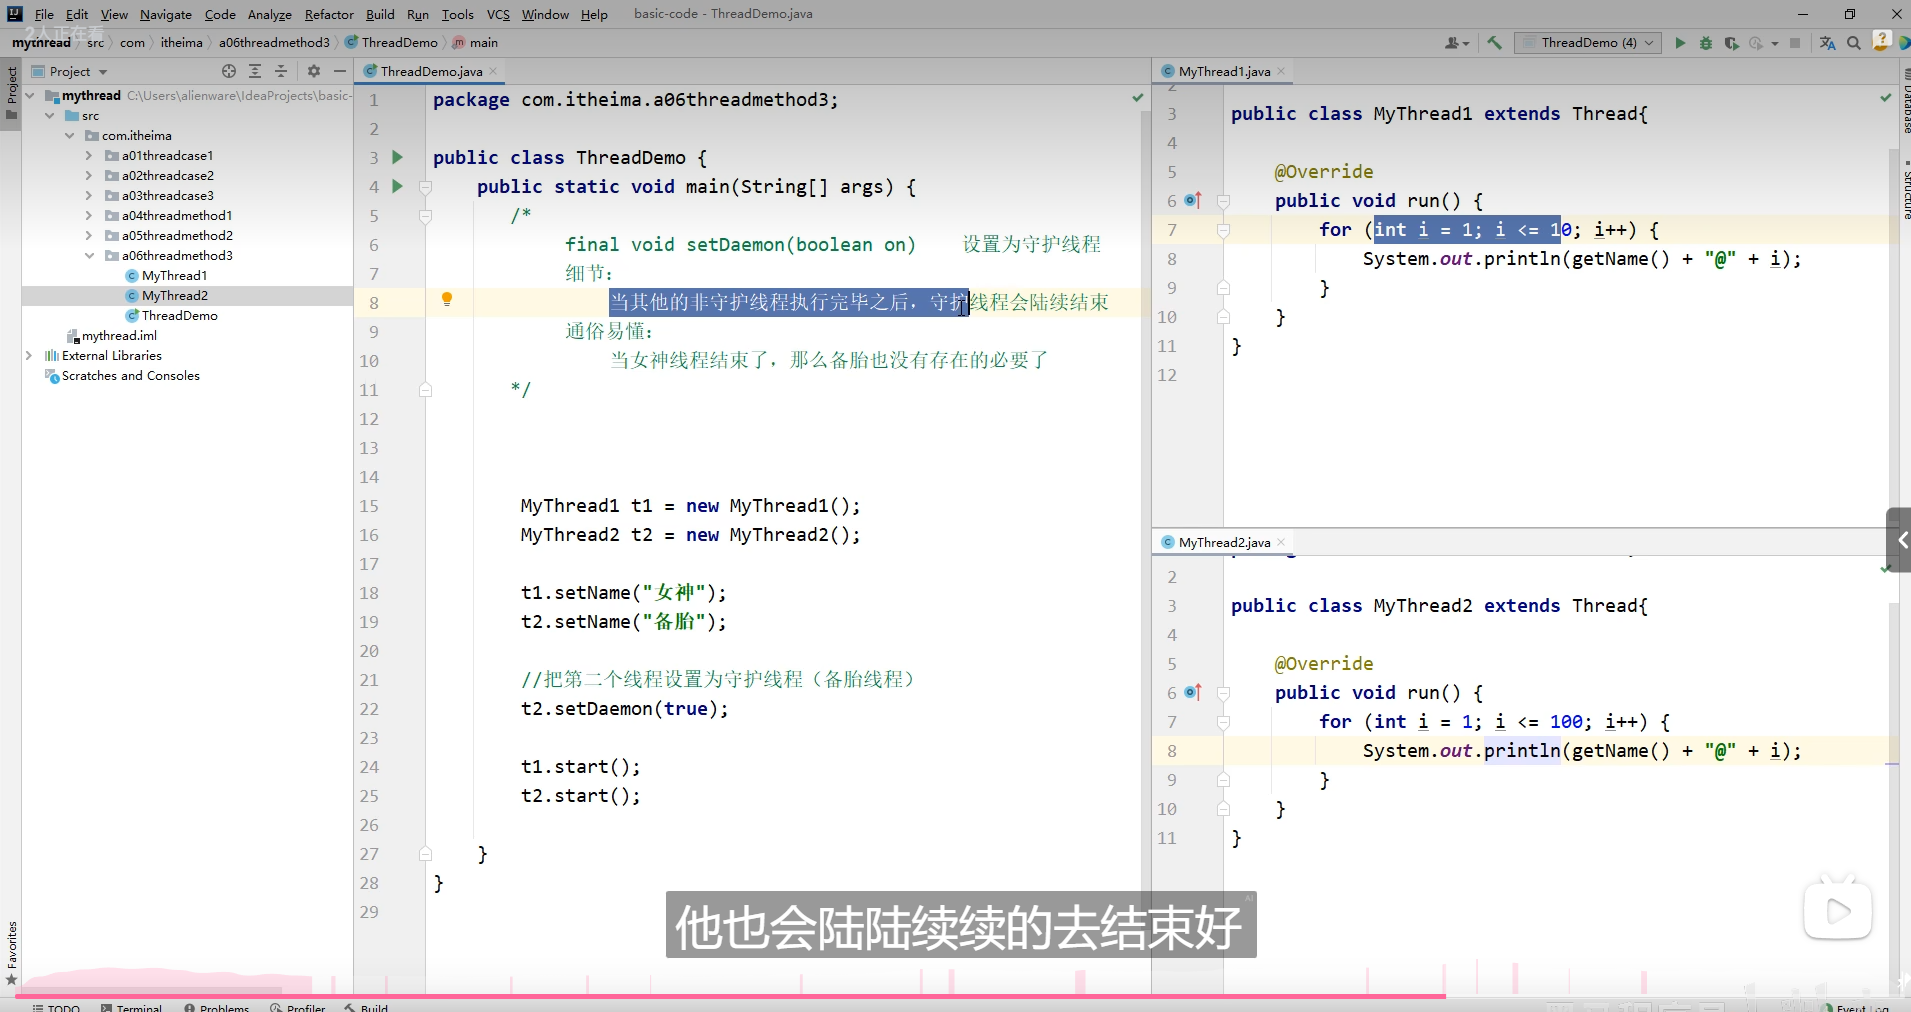Expand the a01threadcase1 package

point(89,156)
